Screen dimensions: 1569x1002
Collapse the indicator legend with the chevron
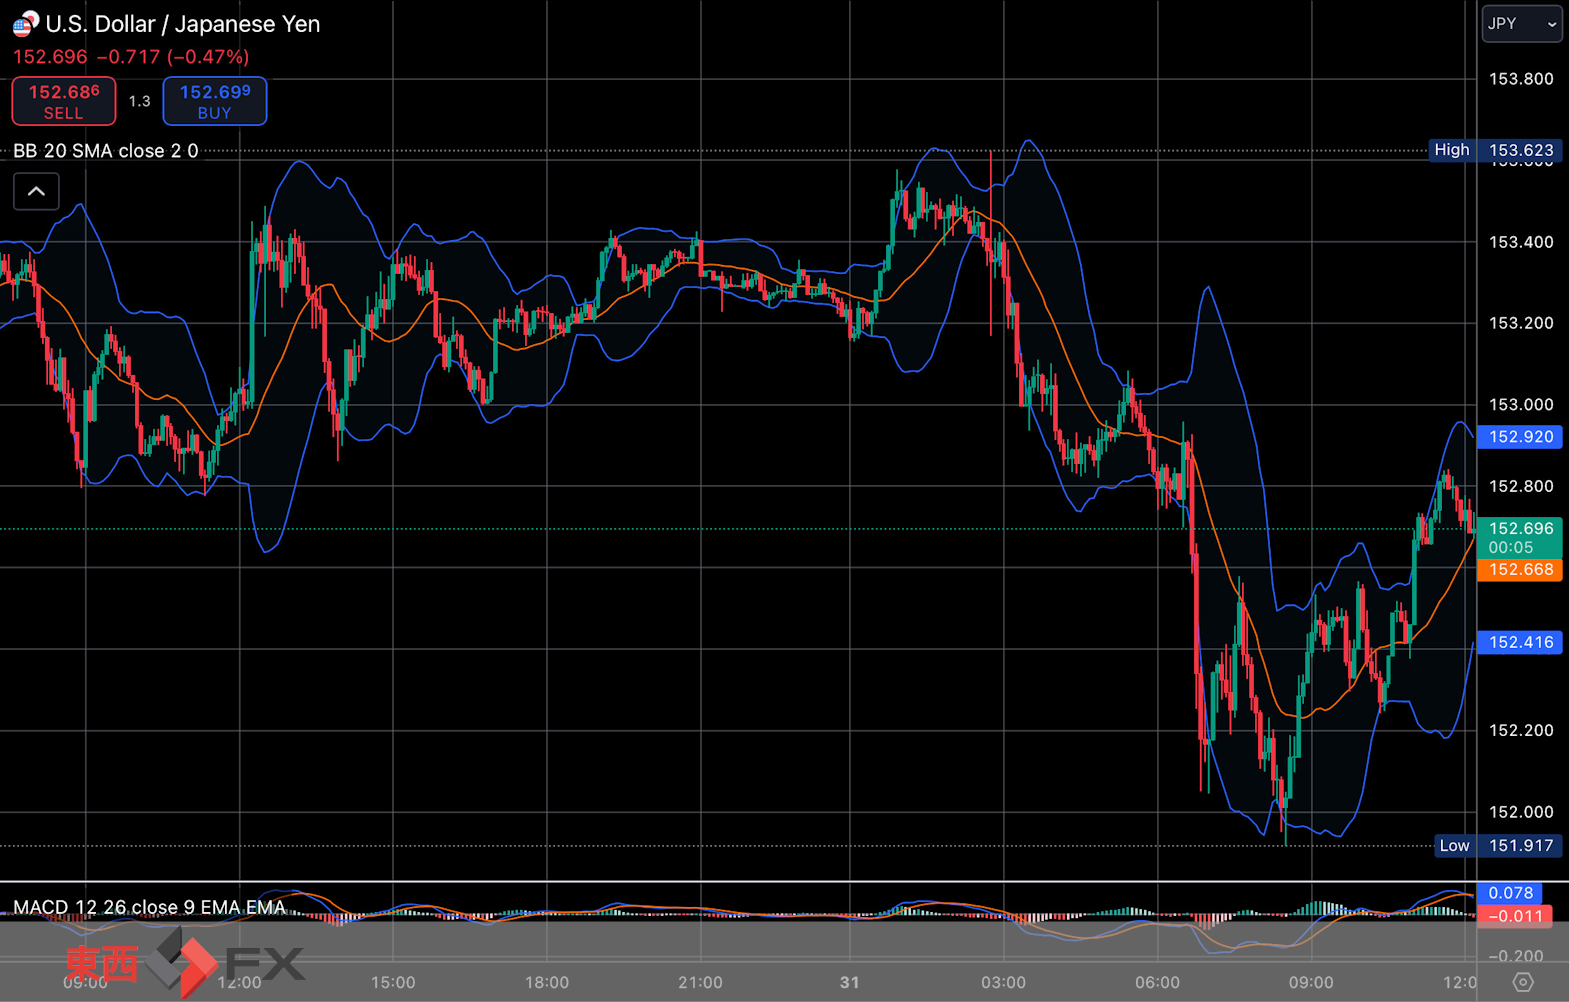tap(36, 191)
